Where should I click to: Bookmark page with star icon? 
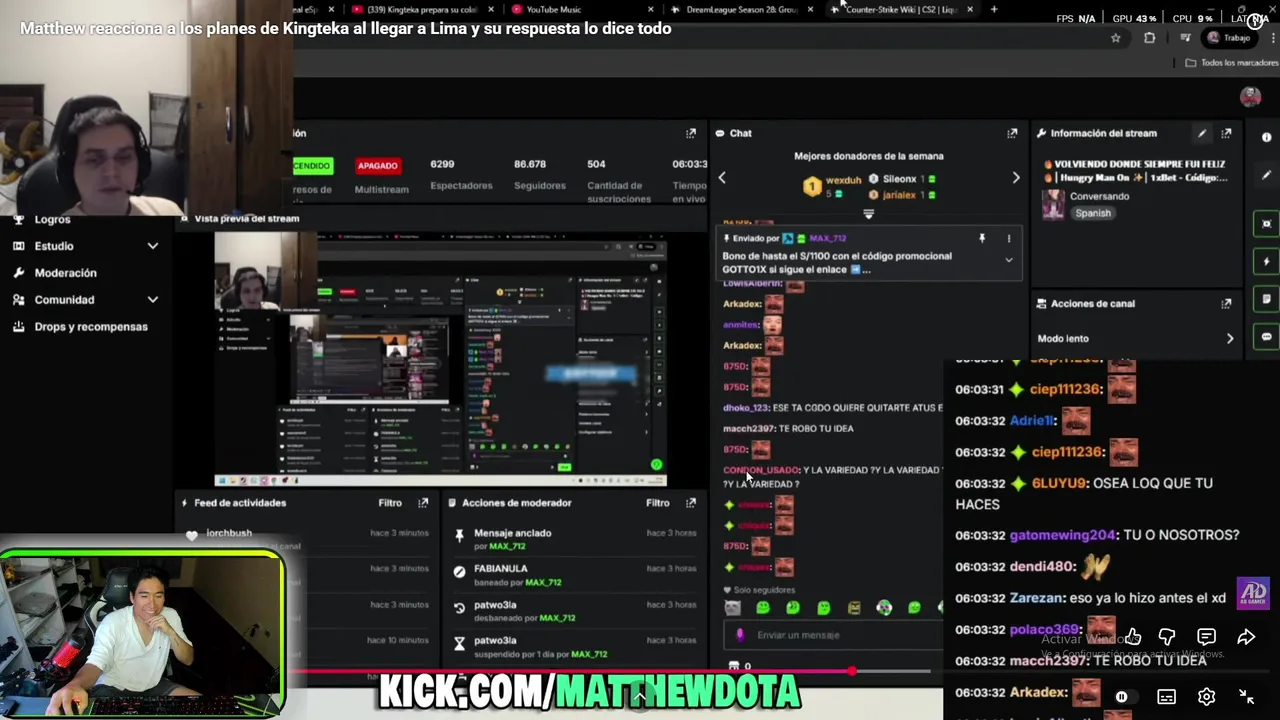click(1116, 38)
